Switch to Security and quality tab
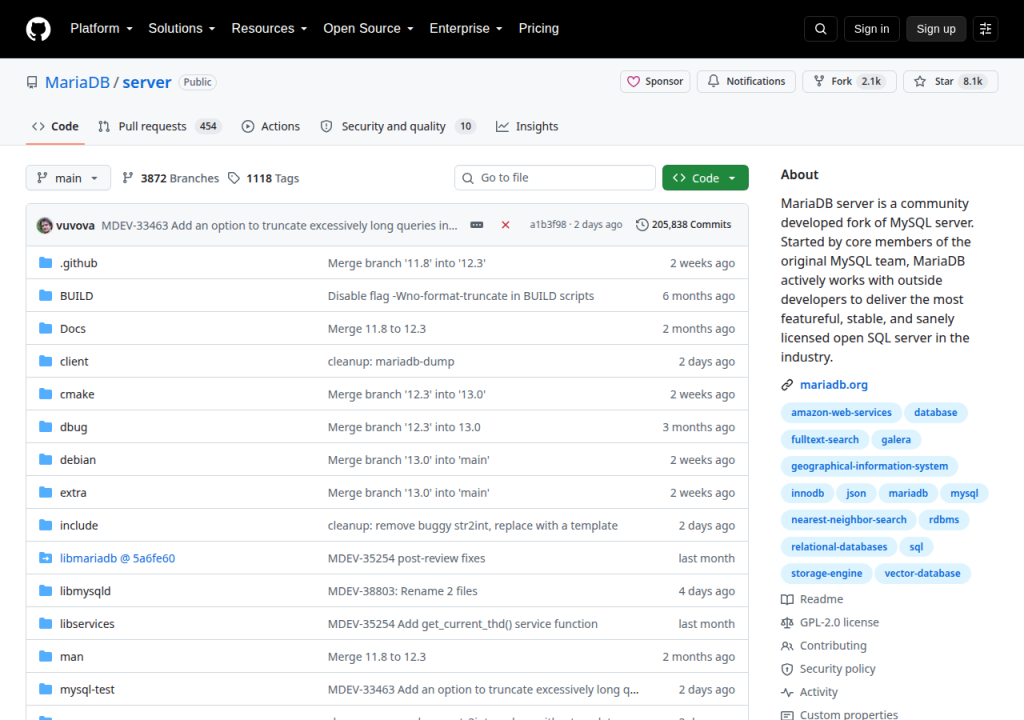The width and height of the screenshot is (1024, 720). tap(398, 127)
